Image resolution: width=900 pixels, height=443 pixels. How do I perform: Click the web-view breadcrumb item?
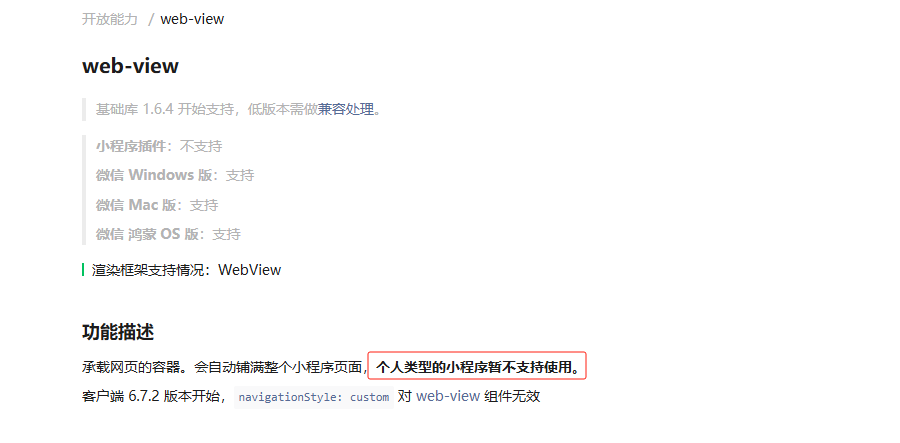192,20
